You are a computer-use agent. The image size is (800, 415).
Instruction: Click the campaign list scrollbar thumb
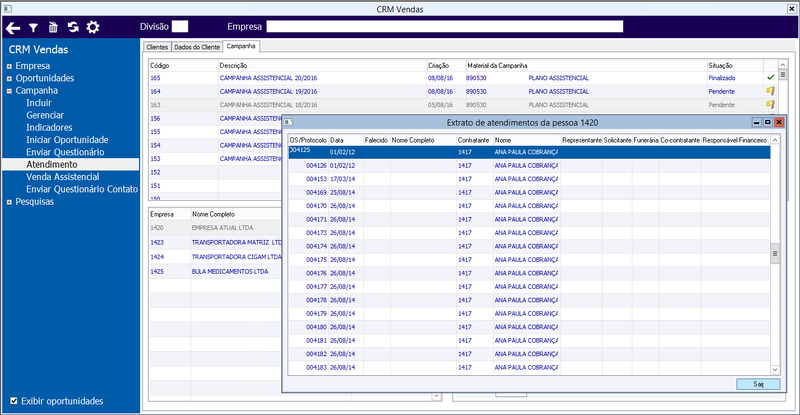(783, 75)
